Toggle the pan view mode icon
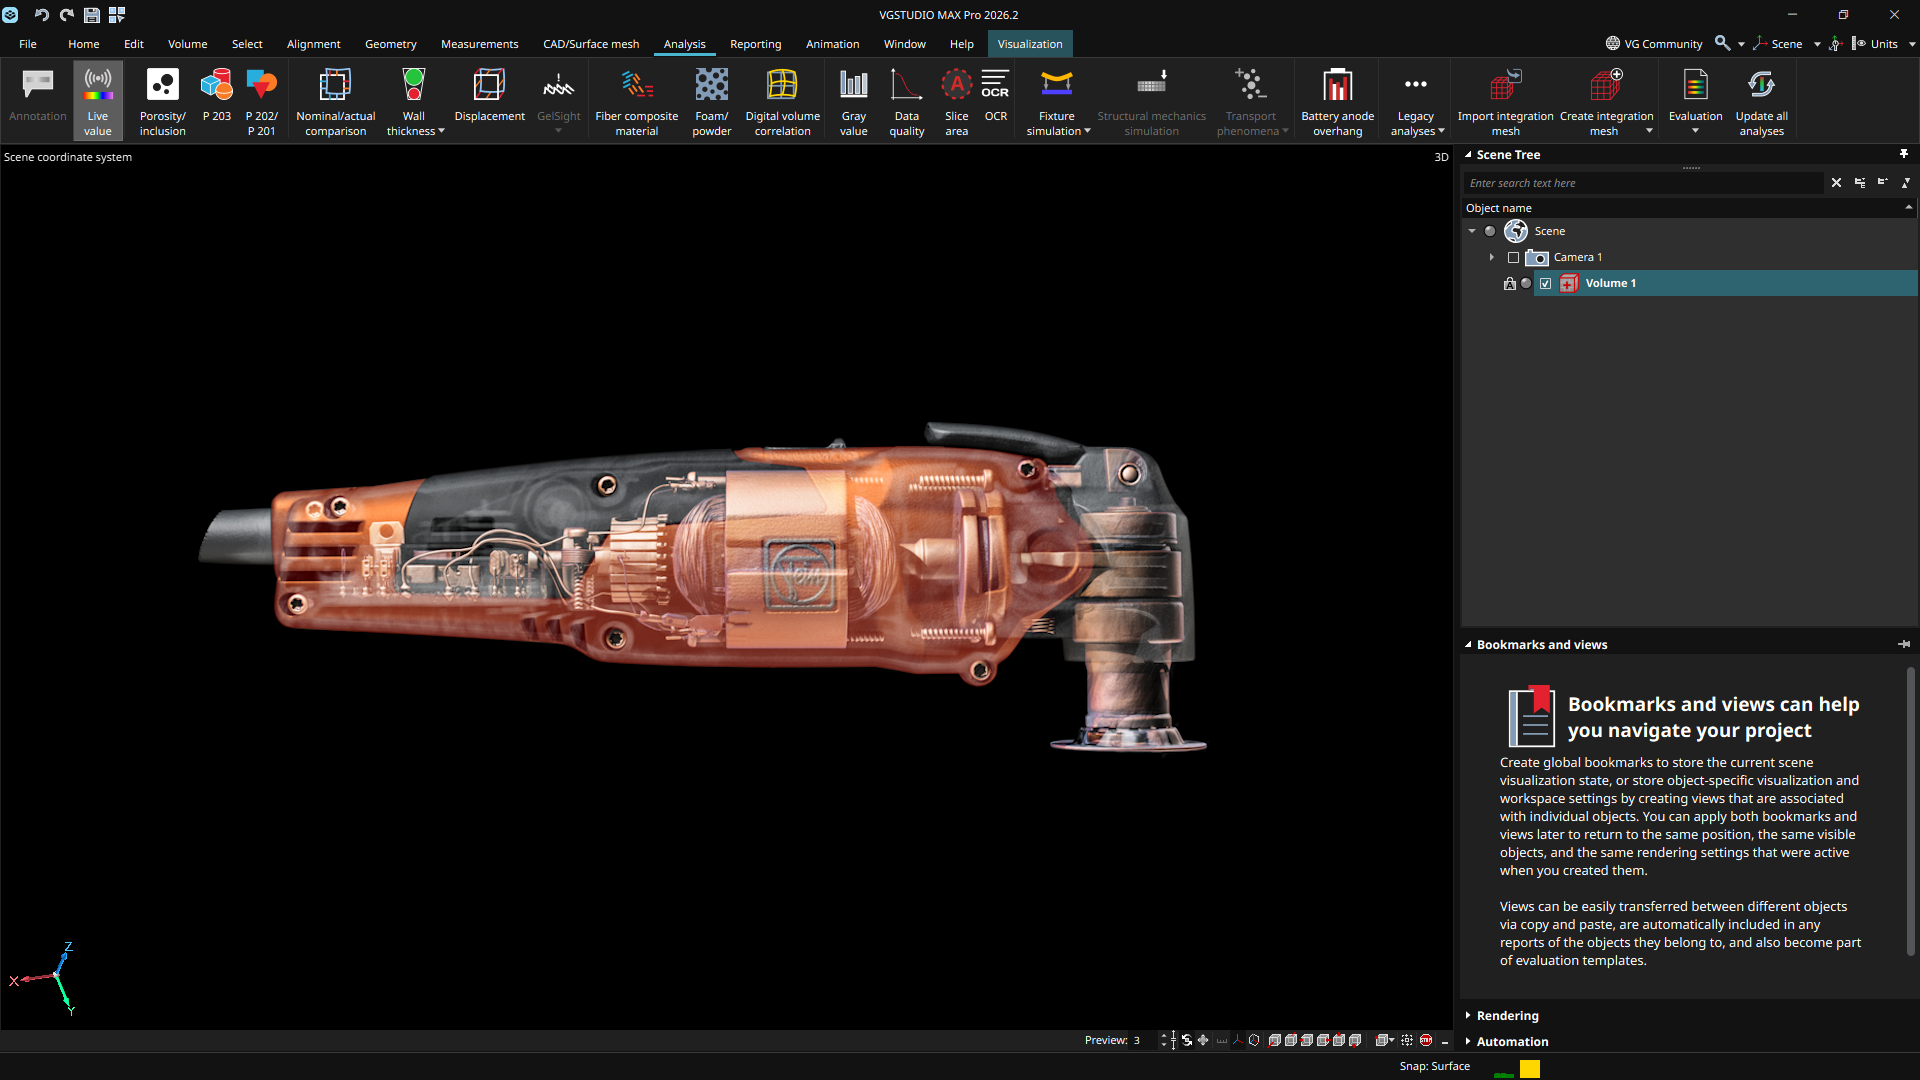1920x1080 pixels. click(1203, 1040)
